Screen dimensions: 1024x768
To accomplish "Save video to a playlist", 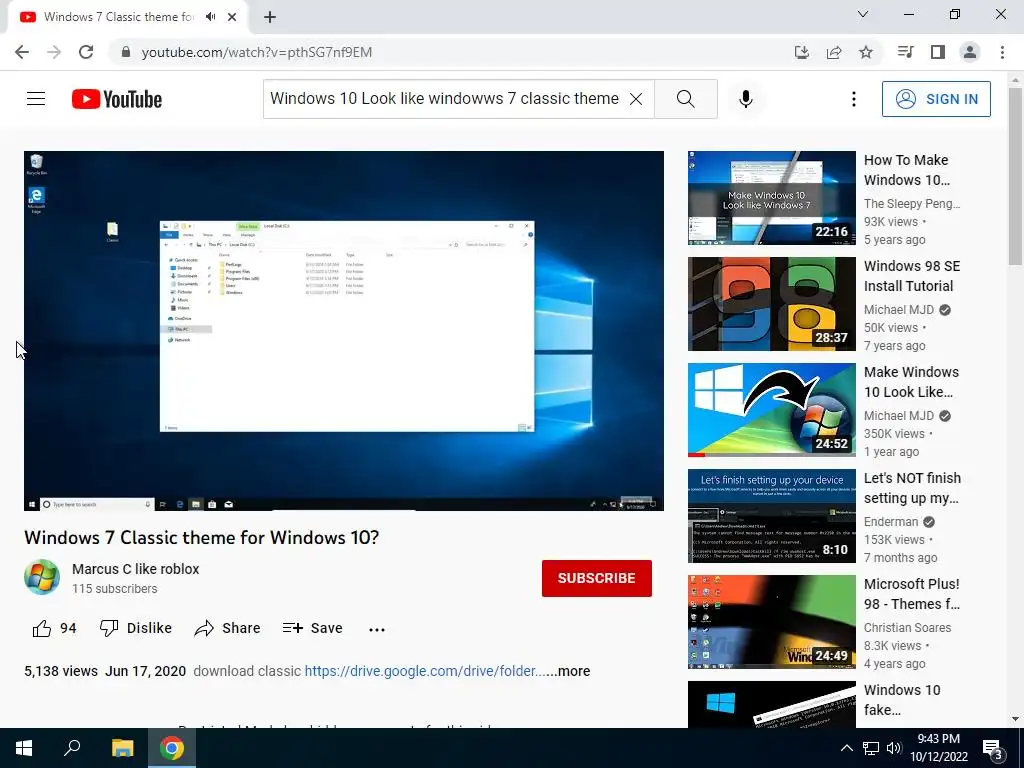I will (312, 628).
